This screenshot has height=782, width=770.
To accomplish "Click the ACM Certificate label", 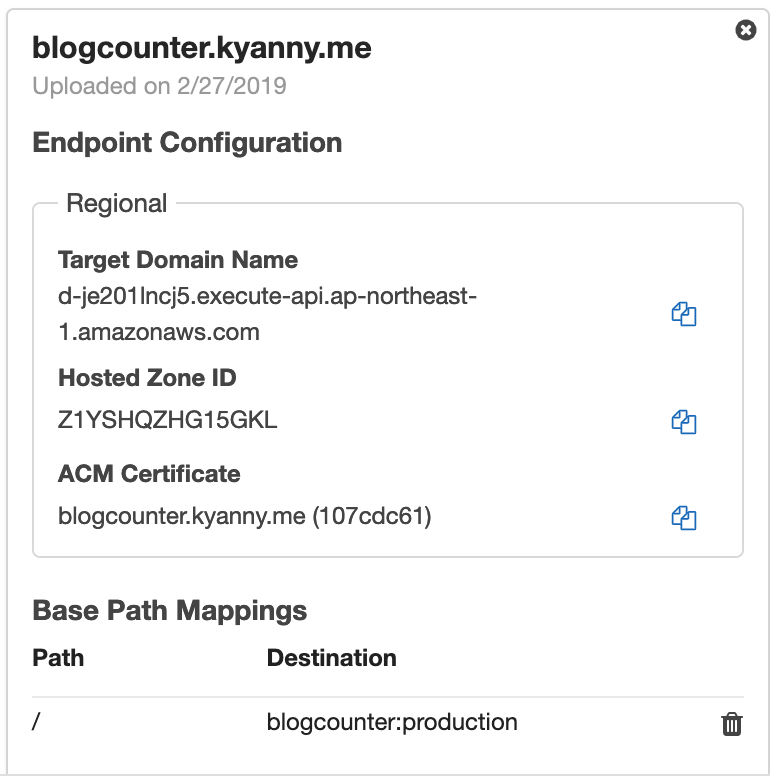I will (x=149, y=473).
